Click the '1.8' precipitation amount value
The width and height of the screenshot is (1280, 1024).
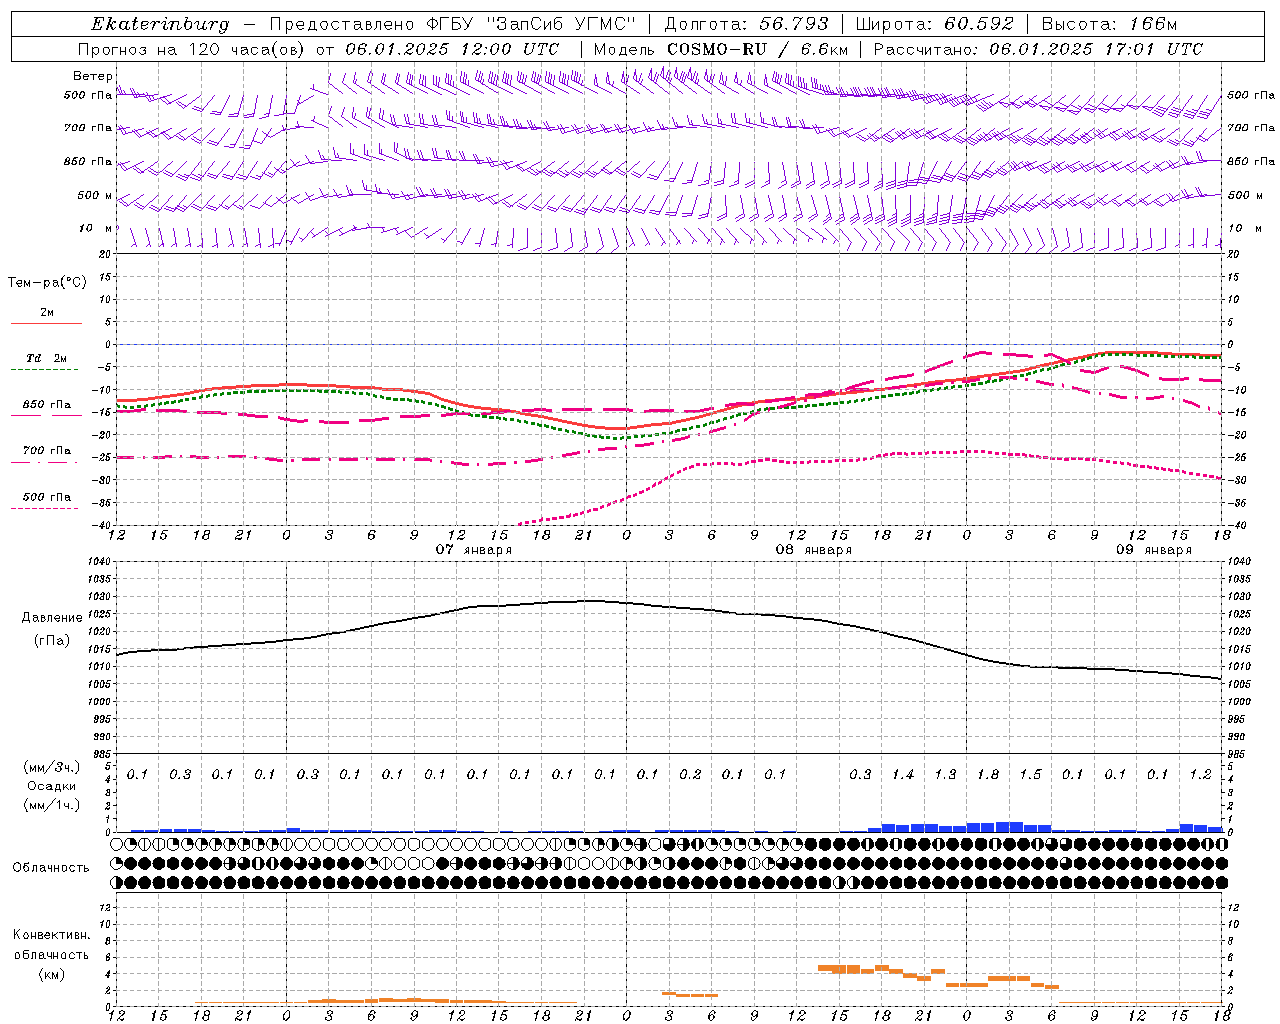pos(988,775)
